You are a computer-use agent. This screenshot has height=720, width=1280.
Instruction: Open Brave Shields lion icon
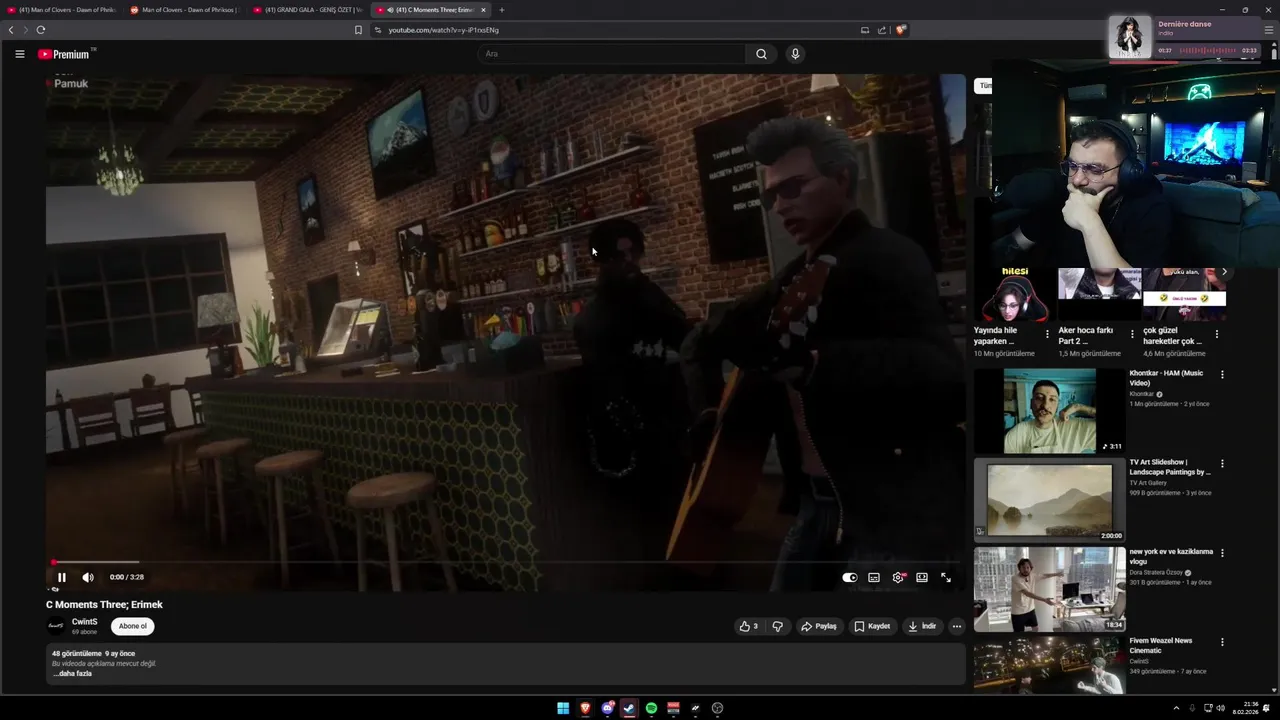pyautogui.click(x=900, y=30)
